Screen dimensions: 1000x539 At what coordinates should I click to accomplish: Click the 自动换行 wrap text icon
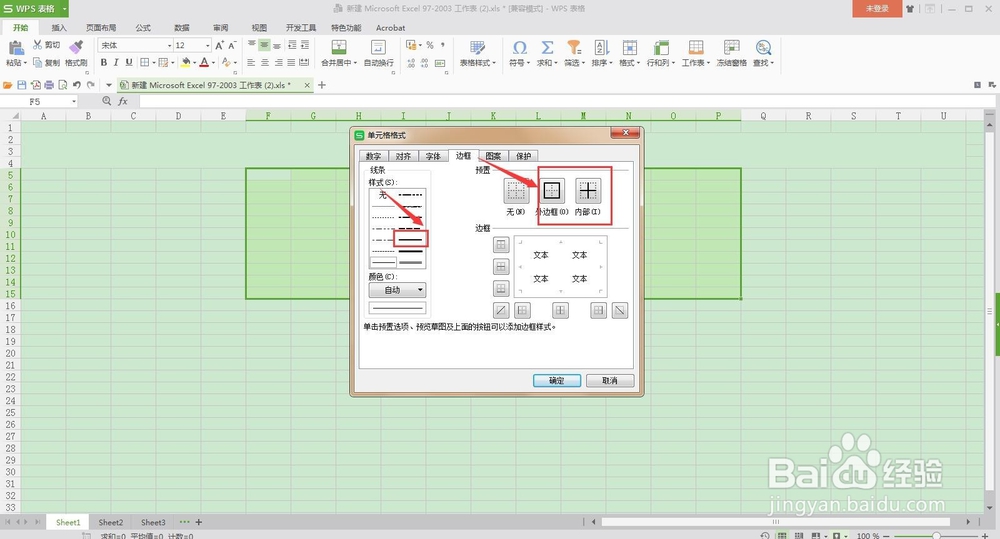click(378, 47)
